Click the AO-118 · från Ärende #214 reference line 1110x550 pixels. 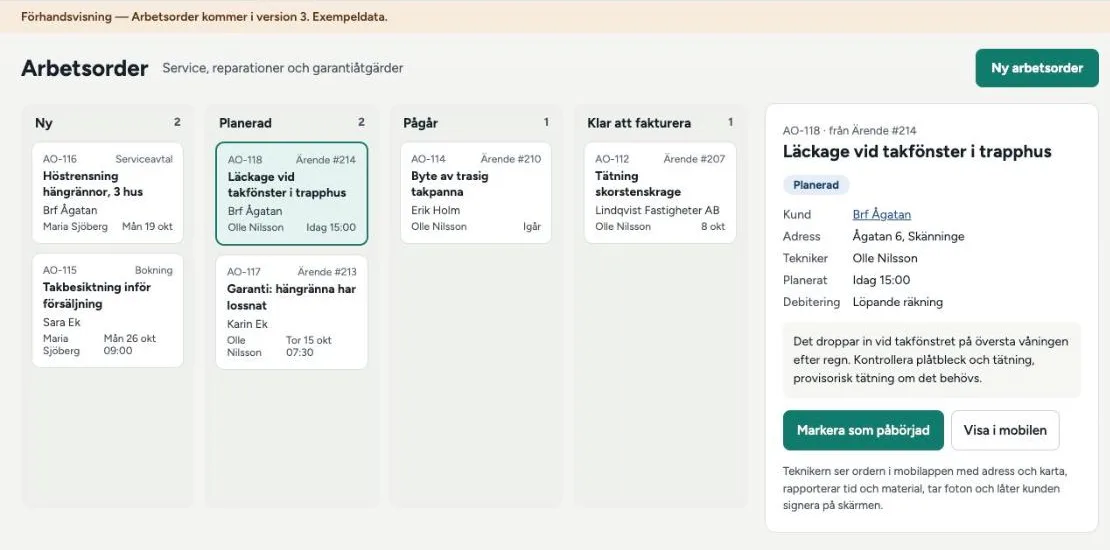coord(849,130)
